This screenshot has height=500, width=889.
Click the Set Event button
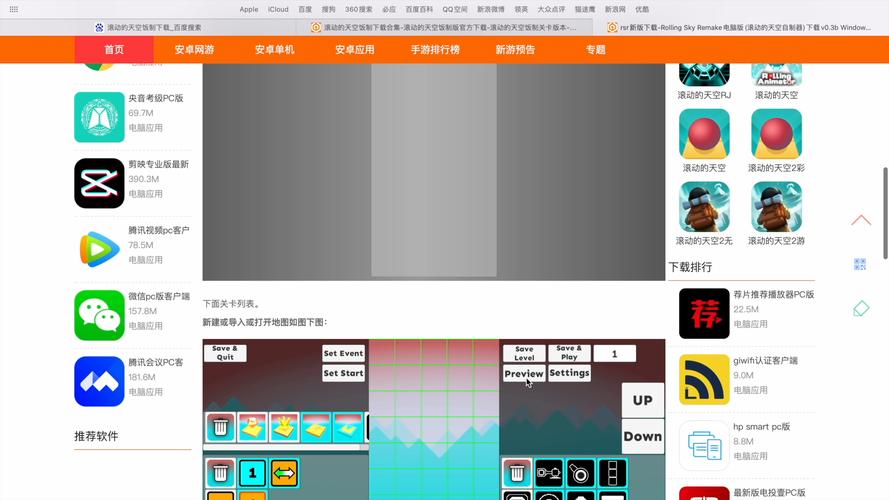point(344,353)
